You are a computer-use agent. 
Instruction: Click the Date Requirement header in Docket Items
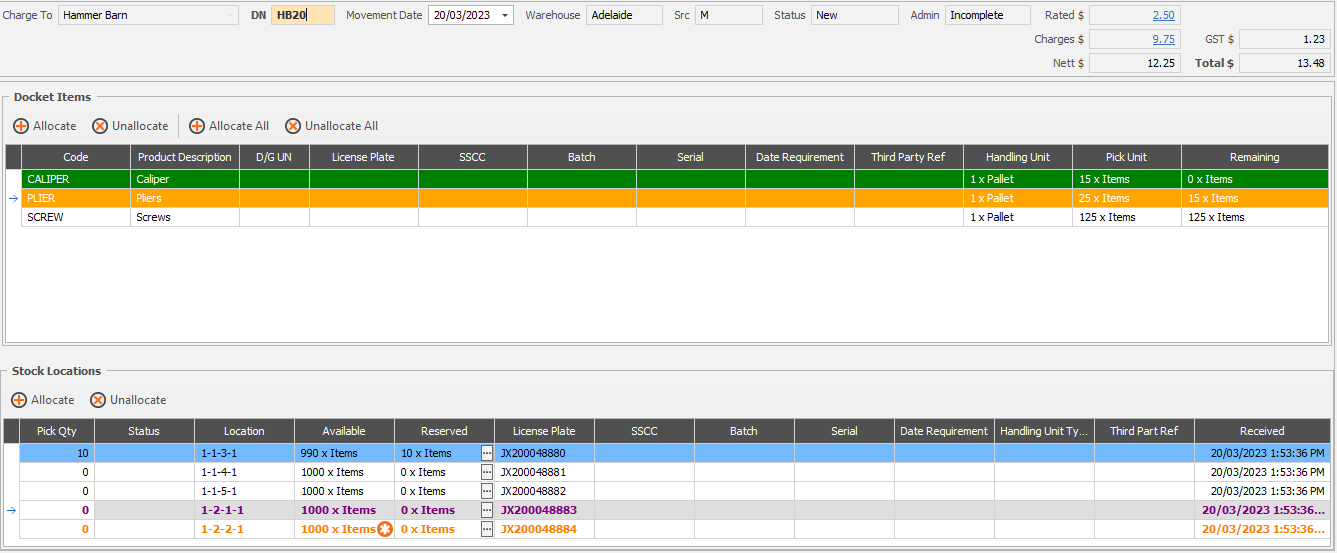pyautogui.click(x=800, y=157)
